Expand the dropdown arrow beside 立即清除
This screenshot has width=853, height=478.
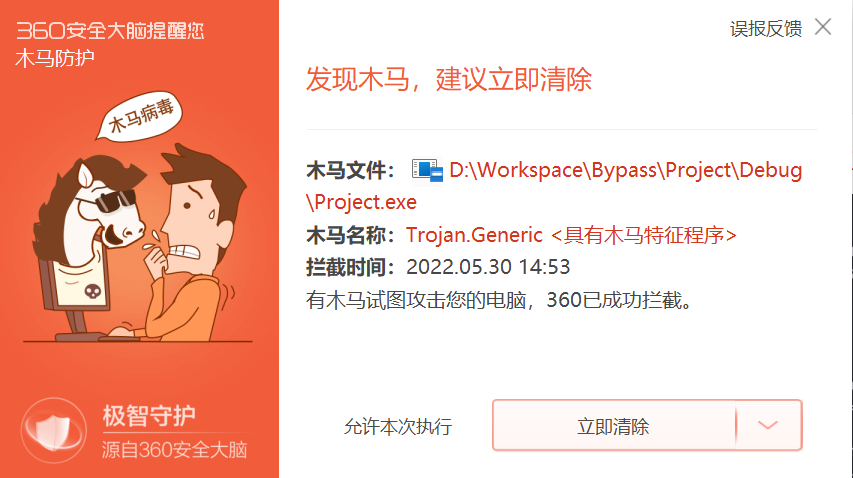pyautogui.click(x=768, y=425)
